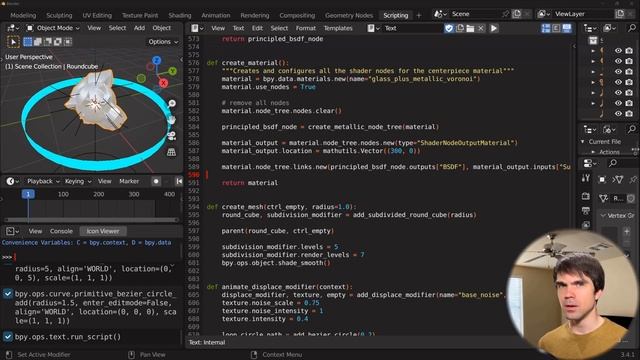Open Marker menu in timeline
The height and width of the screenshot is (360, 640).
click(129, 181)
